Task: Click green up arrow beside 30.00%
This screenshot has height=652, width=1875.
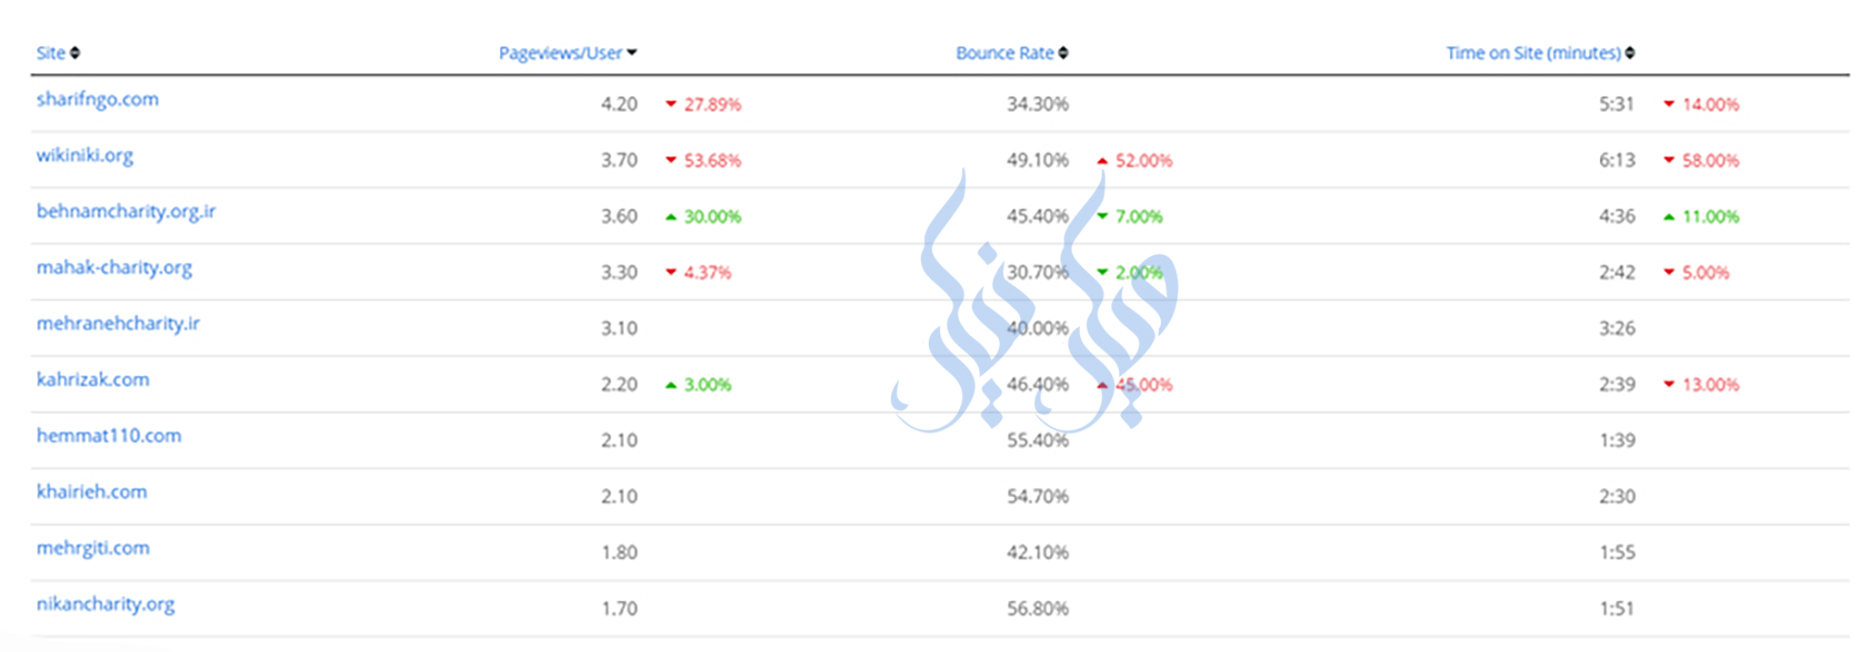Action: point(671,216)
